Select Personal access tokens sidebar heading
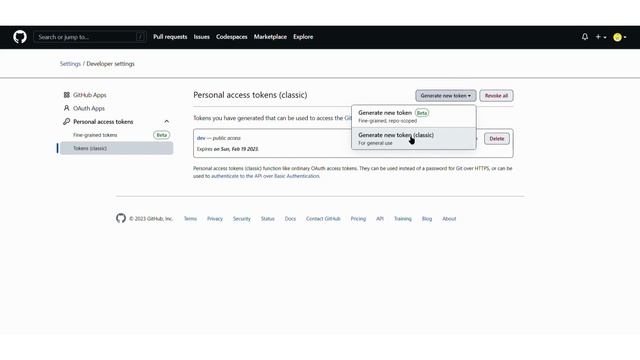 point(103,122)
